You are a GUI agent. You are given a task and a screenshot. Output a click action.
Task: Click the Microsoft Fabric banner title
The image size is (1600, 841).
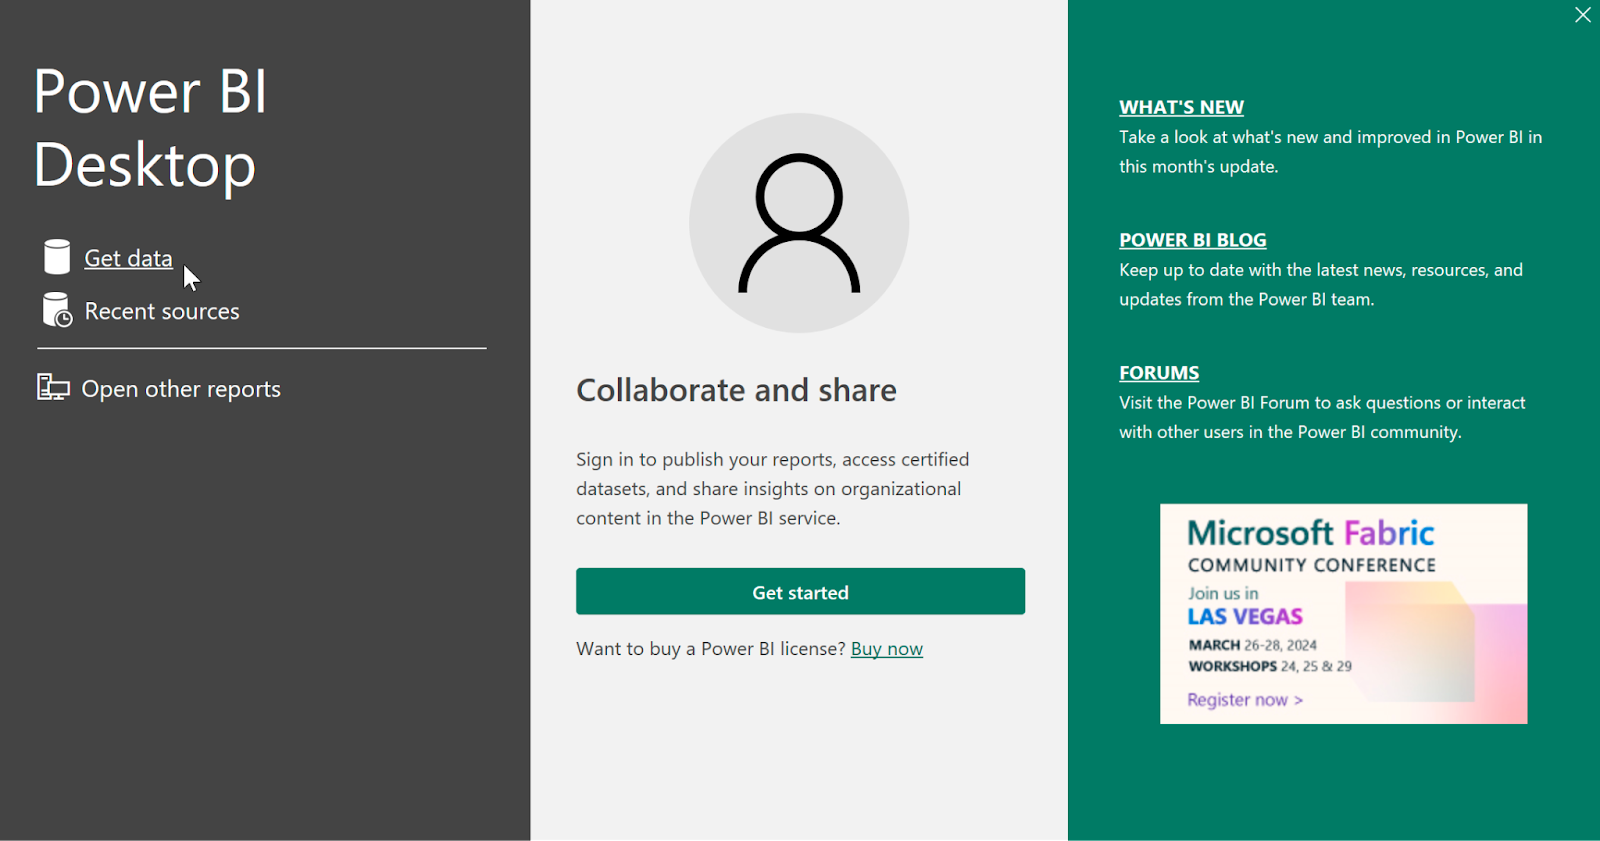coord(1310,533)
